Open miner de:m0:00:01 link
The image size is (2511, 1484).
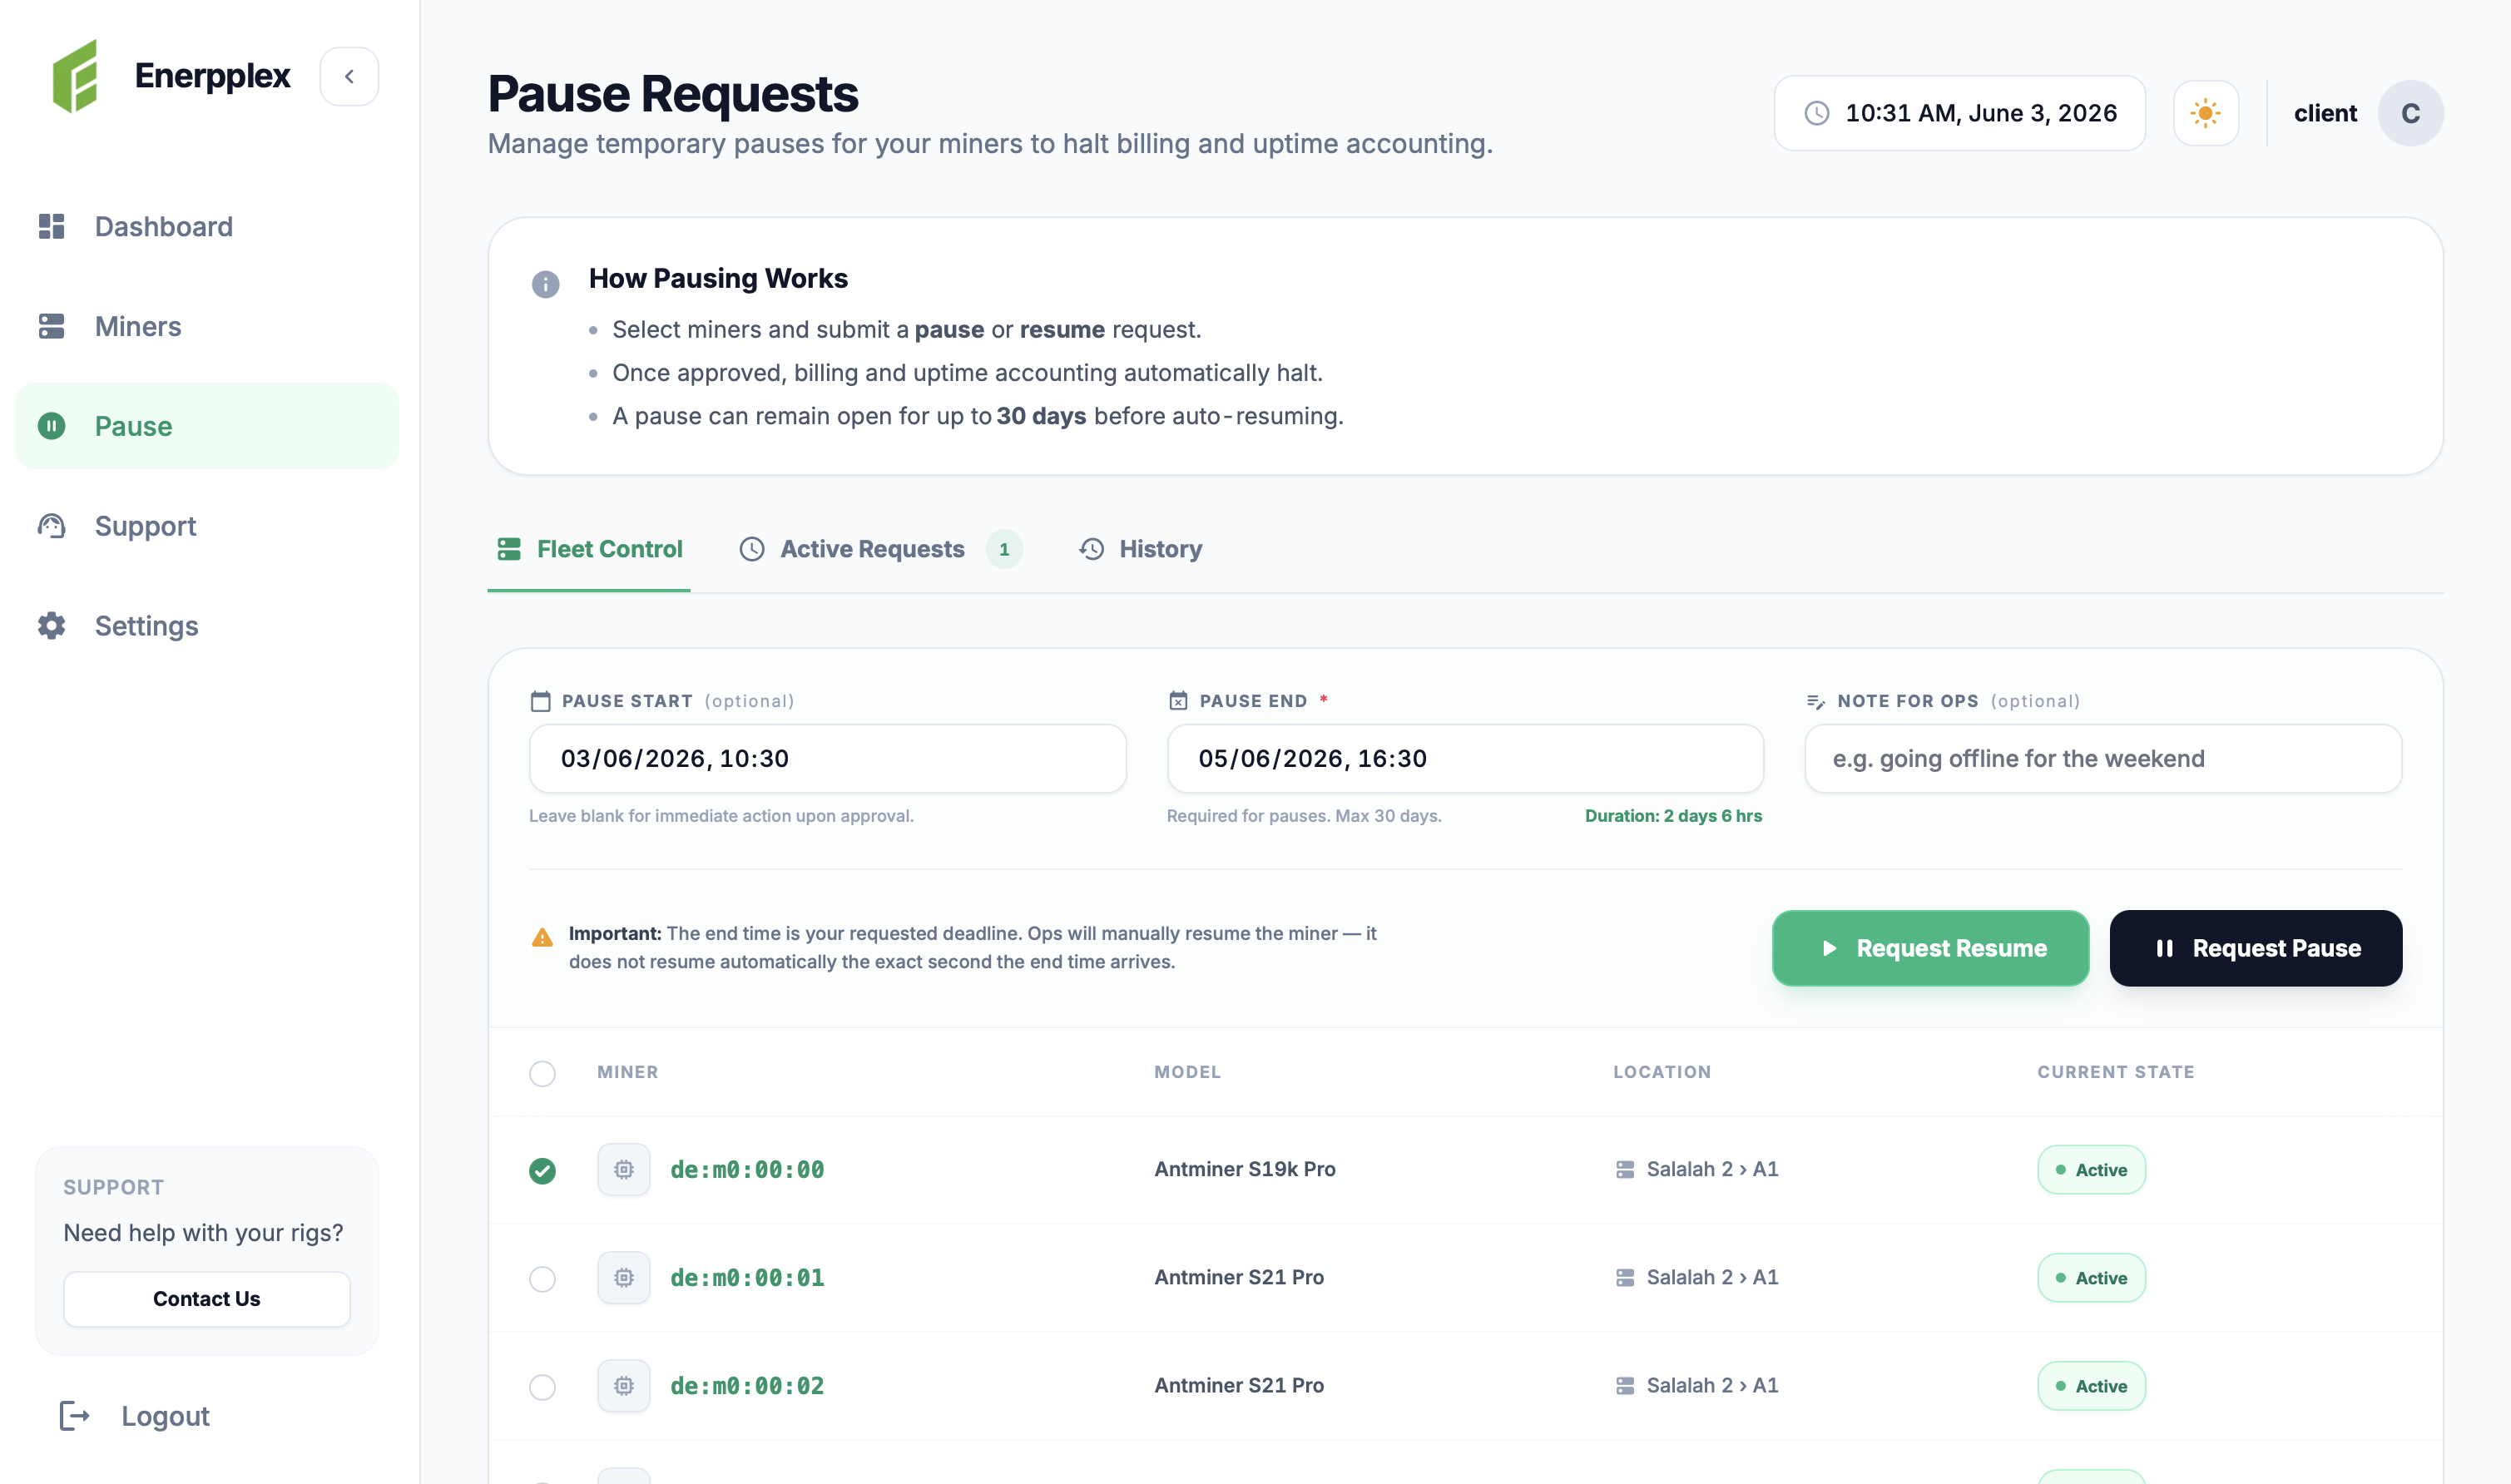click(747, 1277)
